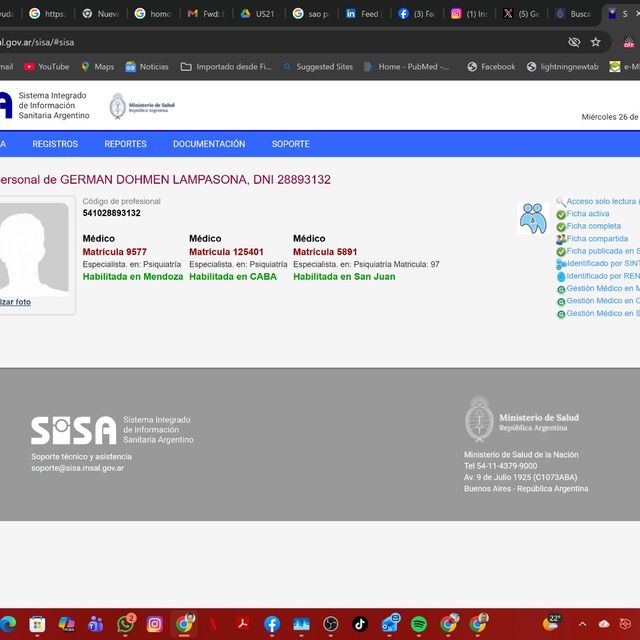Switch to the Gmail 'Fwd:' tab
Viewport: 640px width, 640px height.
pos(206,14)
